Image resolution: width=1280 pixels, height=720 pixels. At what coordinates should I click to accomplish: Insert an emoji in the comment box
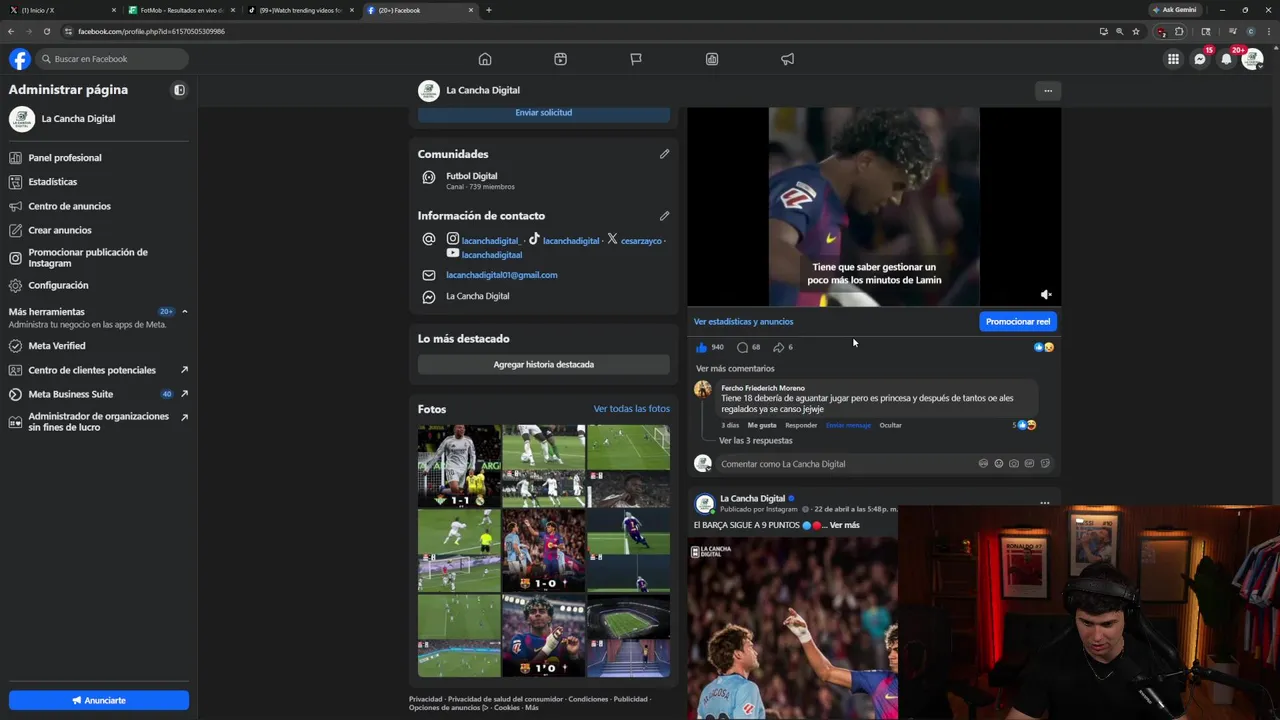tap(999, 464)
